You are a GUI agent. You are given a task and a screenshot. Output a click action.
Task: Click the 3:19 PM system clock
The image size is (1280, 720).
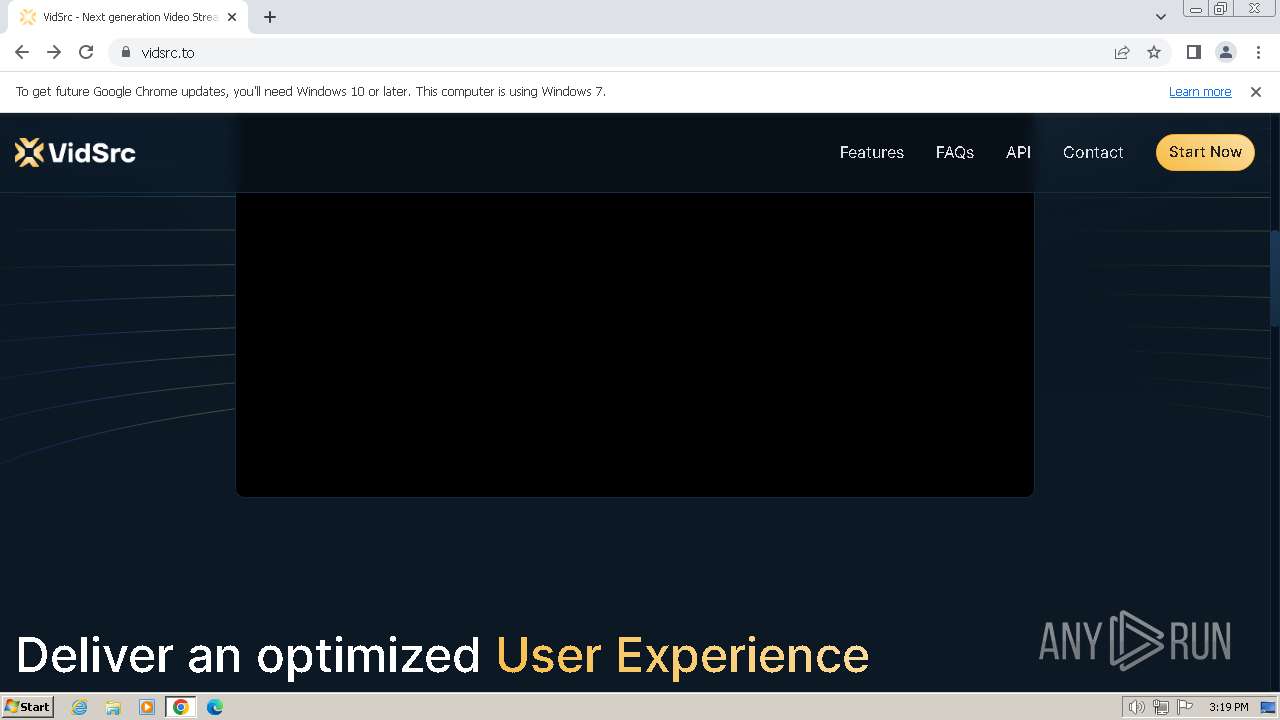coord(1228,707)
